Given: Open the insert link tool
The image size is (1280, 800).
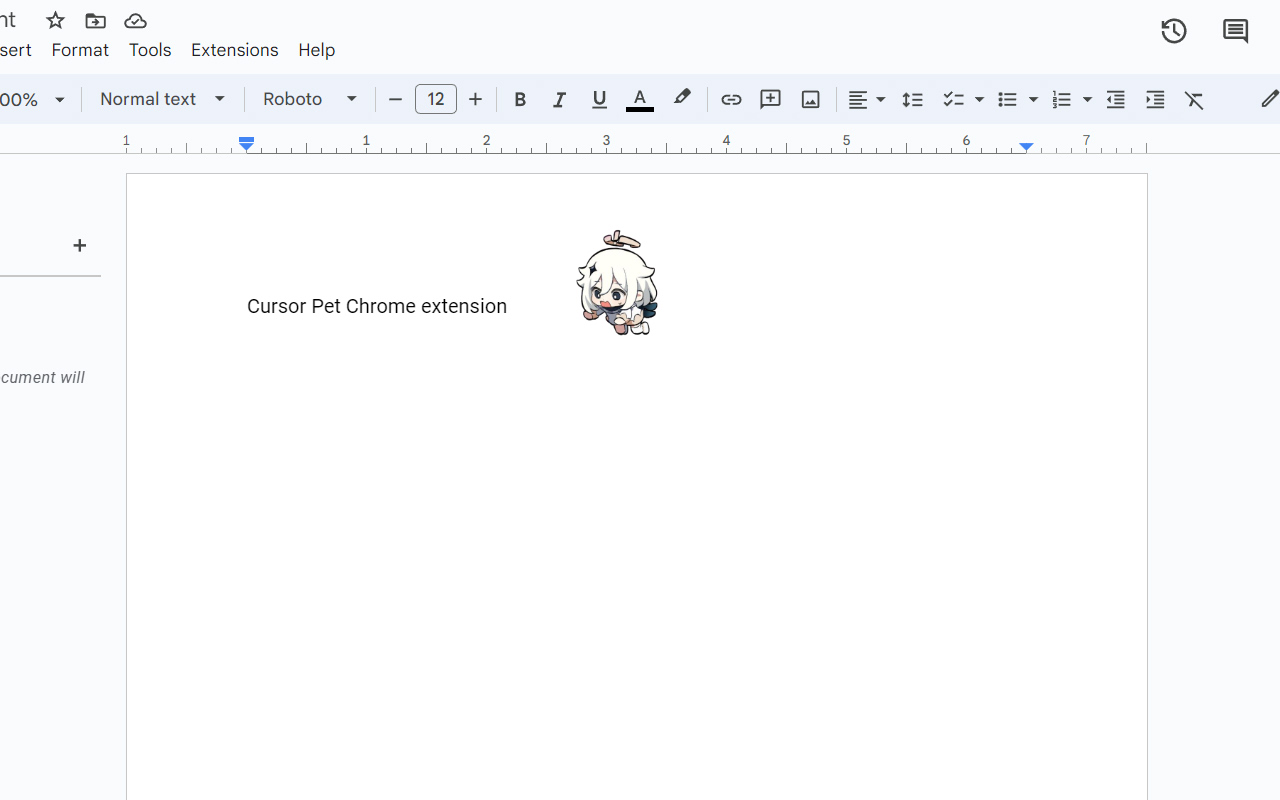Looking at the screenshot, I should point(731,99).
